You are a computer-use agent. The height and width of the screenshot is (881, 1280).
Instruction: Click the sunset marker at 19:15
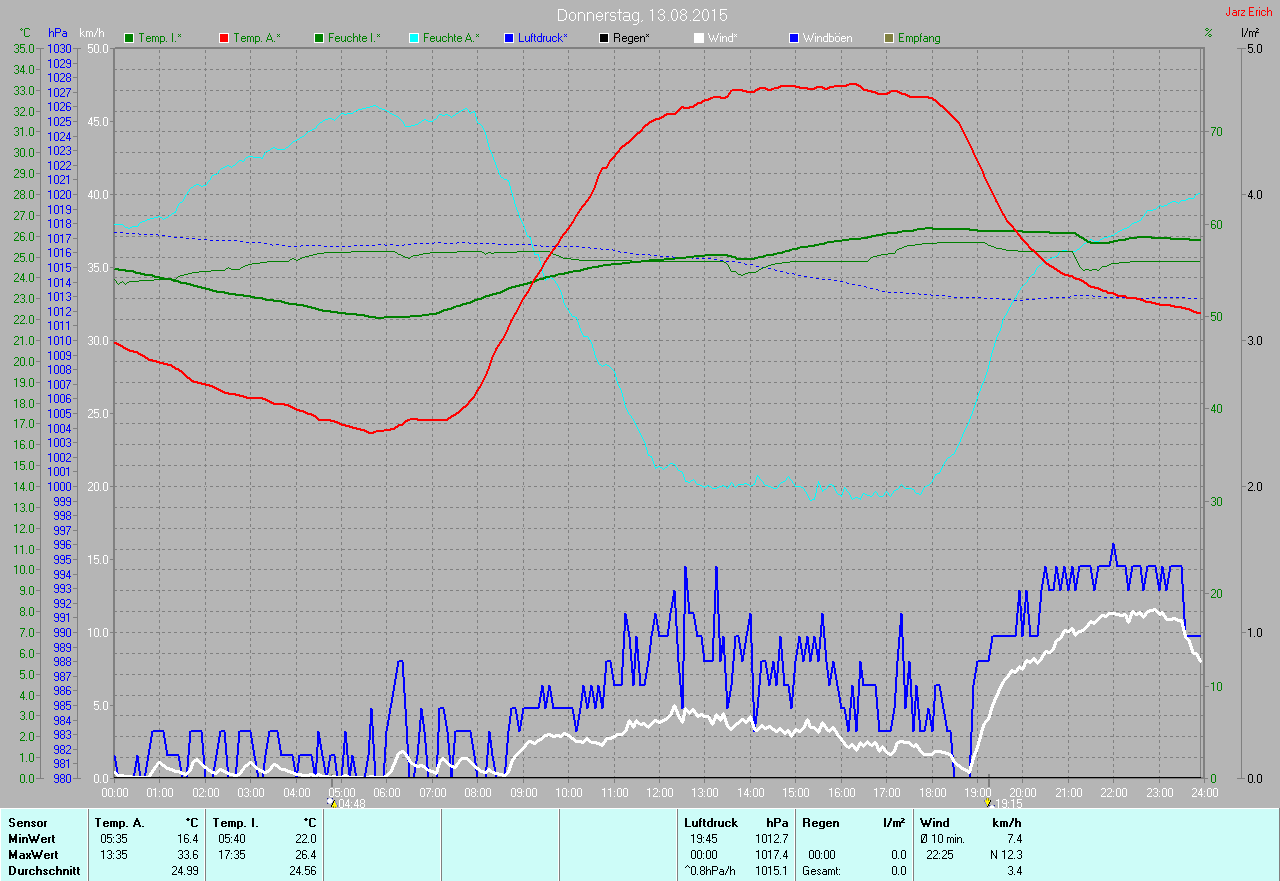[988, 802]
